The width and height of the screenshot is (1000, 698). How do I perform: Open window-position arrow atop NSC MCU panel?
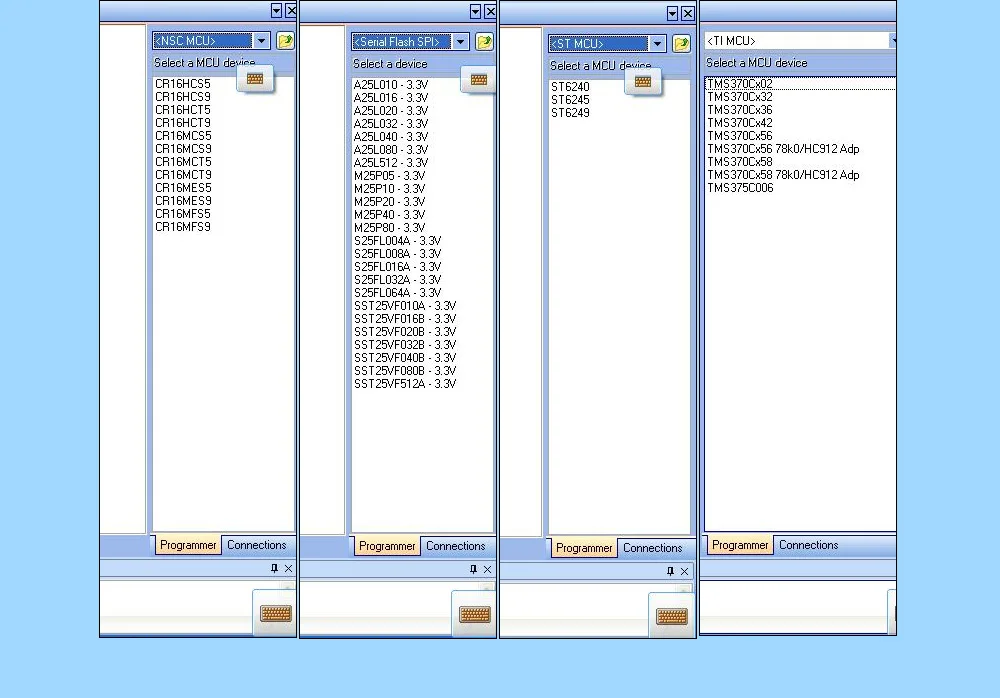[276, 11]
